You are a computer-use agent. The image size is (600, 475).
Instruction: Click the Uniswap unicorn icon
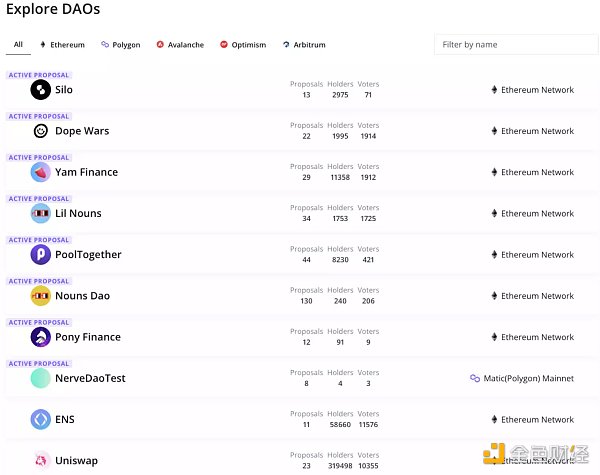point(41,460)
